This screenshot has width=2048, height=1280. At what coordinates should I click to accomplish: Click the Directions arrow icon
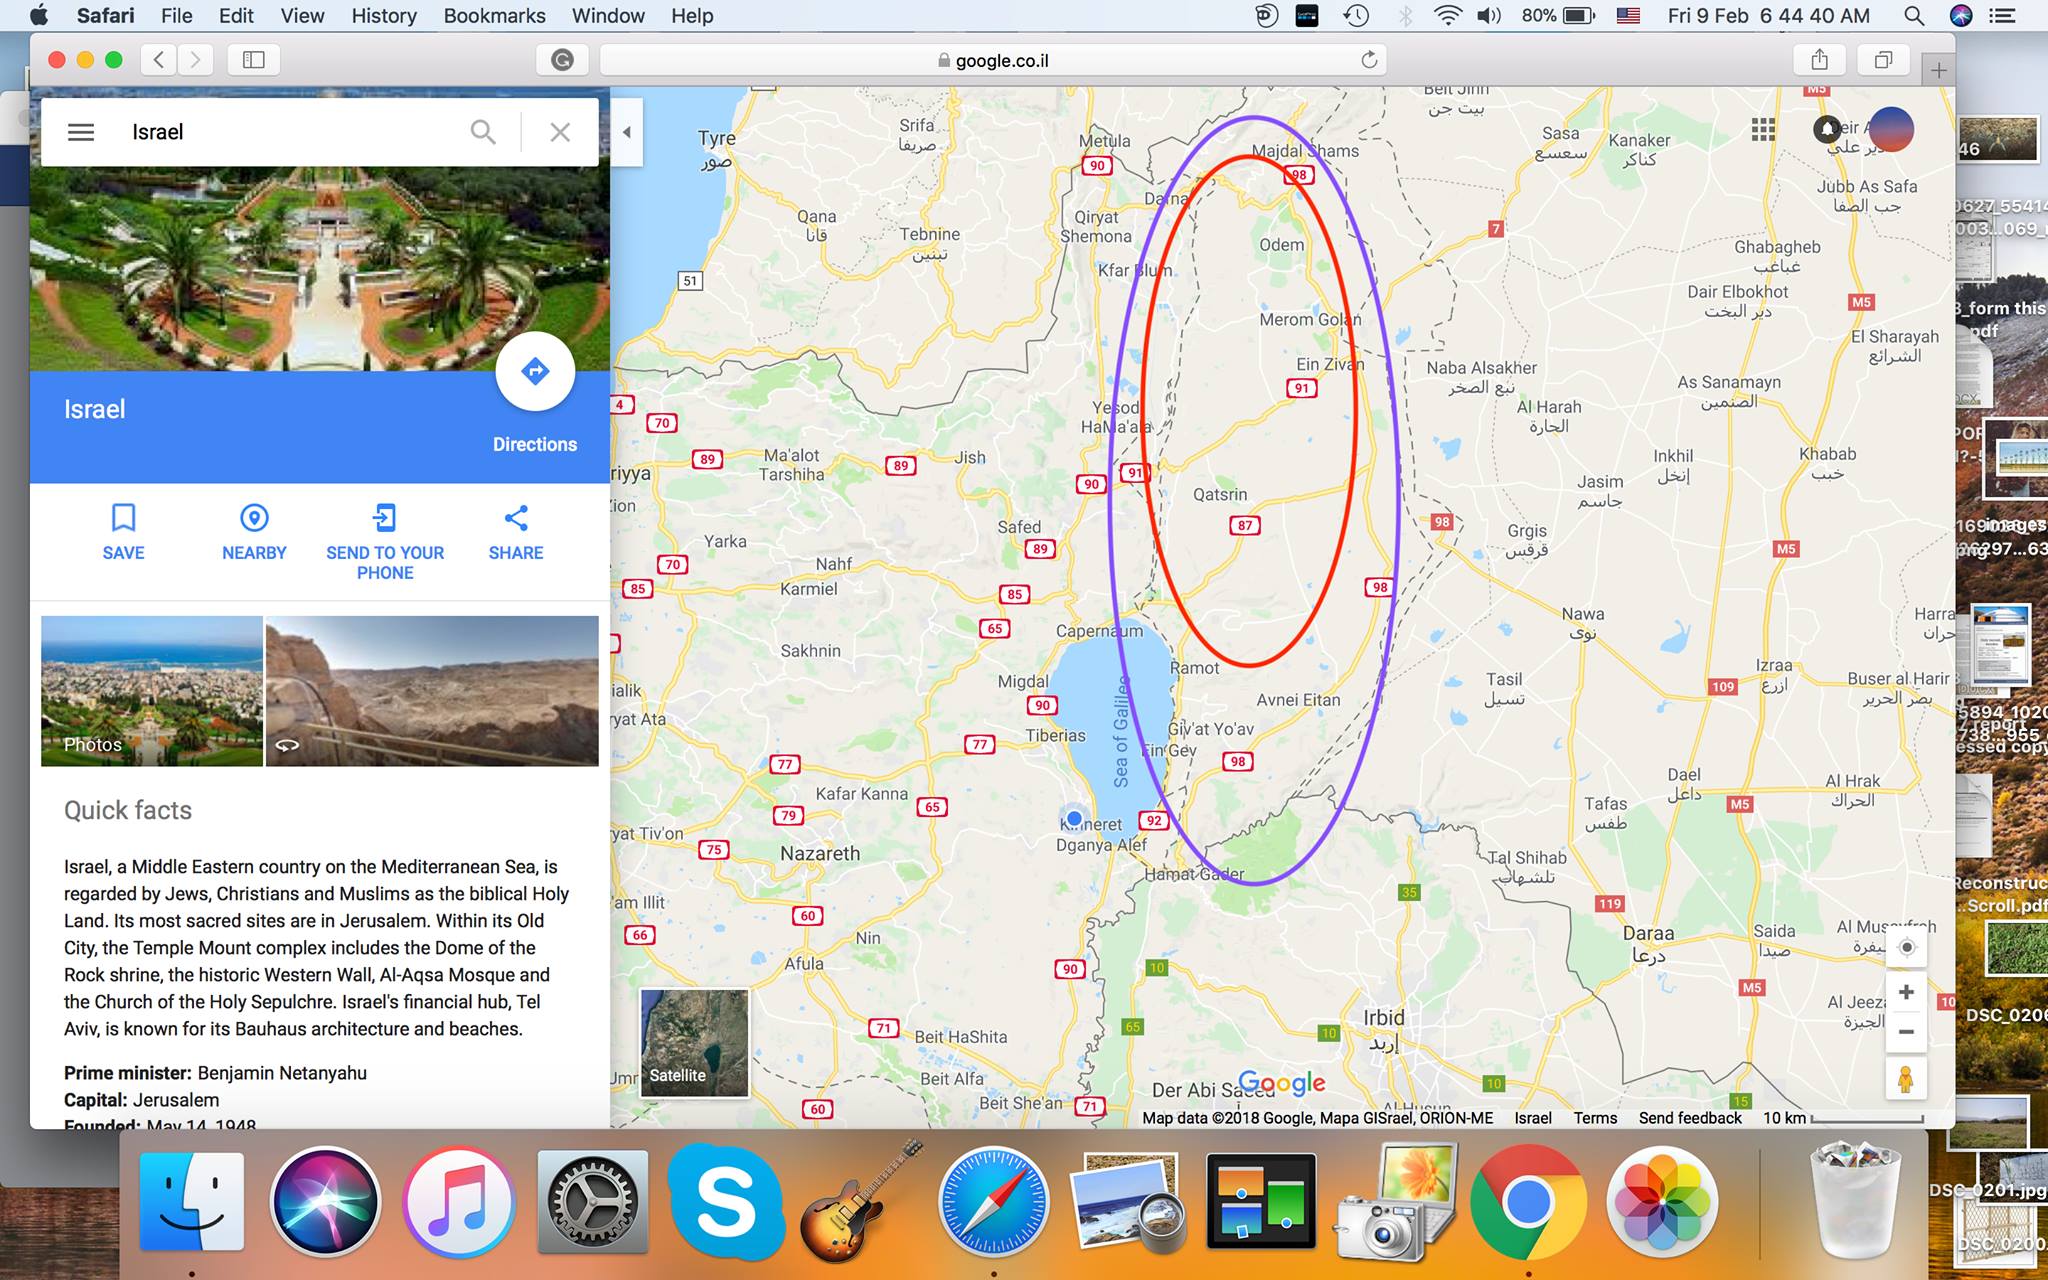(x=535, y=371)
